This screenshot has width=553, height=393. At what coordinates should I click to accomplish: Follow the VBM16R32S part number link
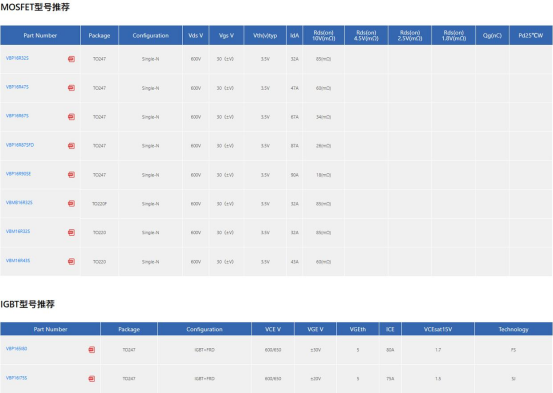pyautogui.click(x=18, y=231)
